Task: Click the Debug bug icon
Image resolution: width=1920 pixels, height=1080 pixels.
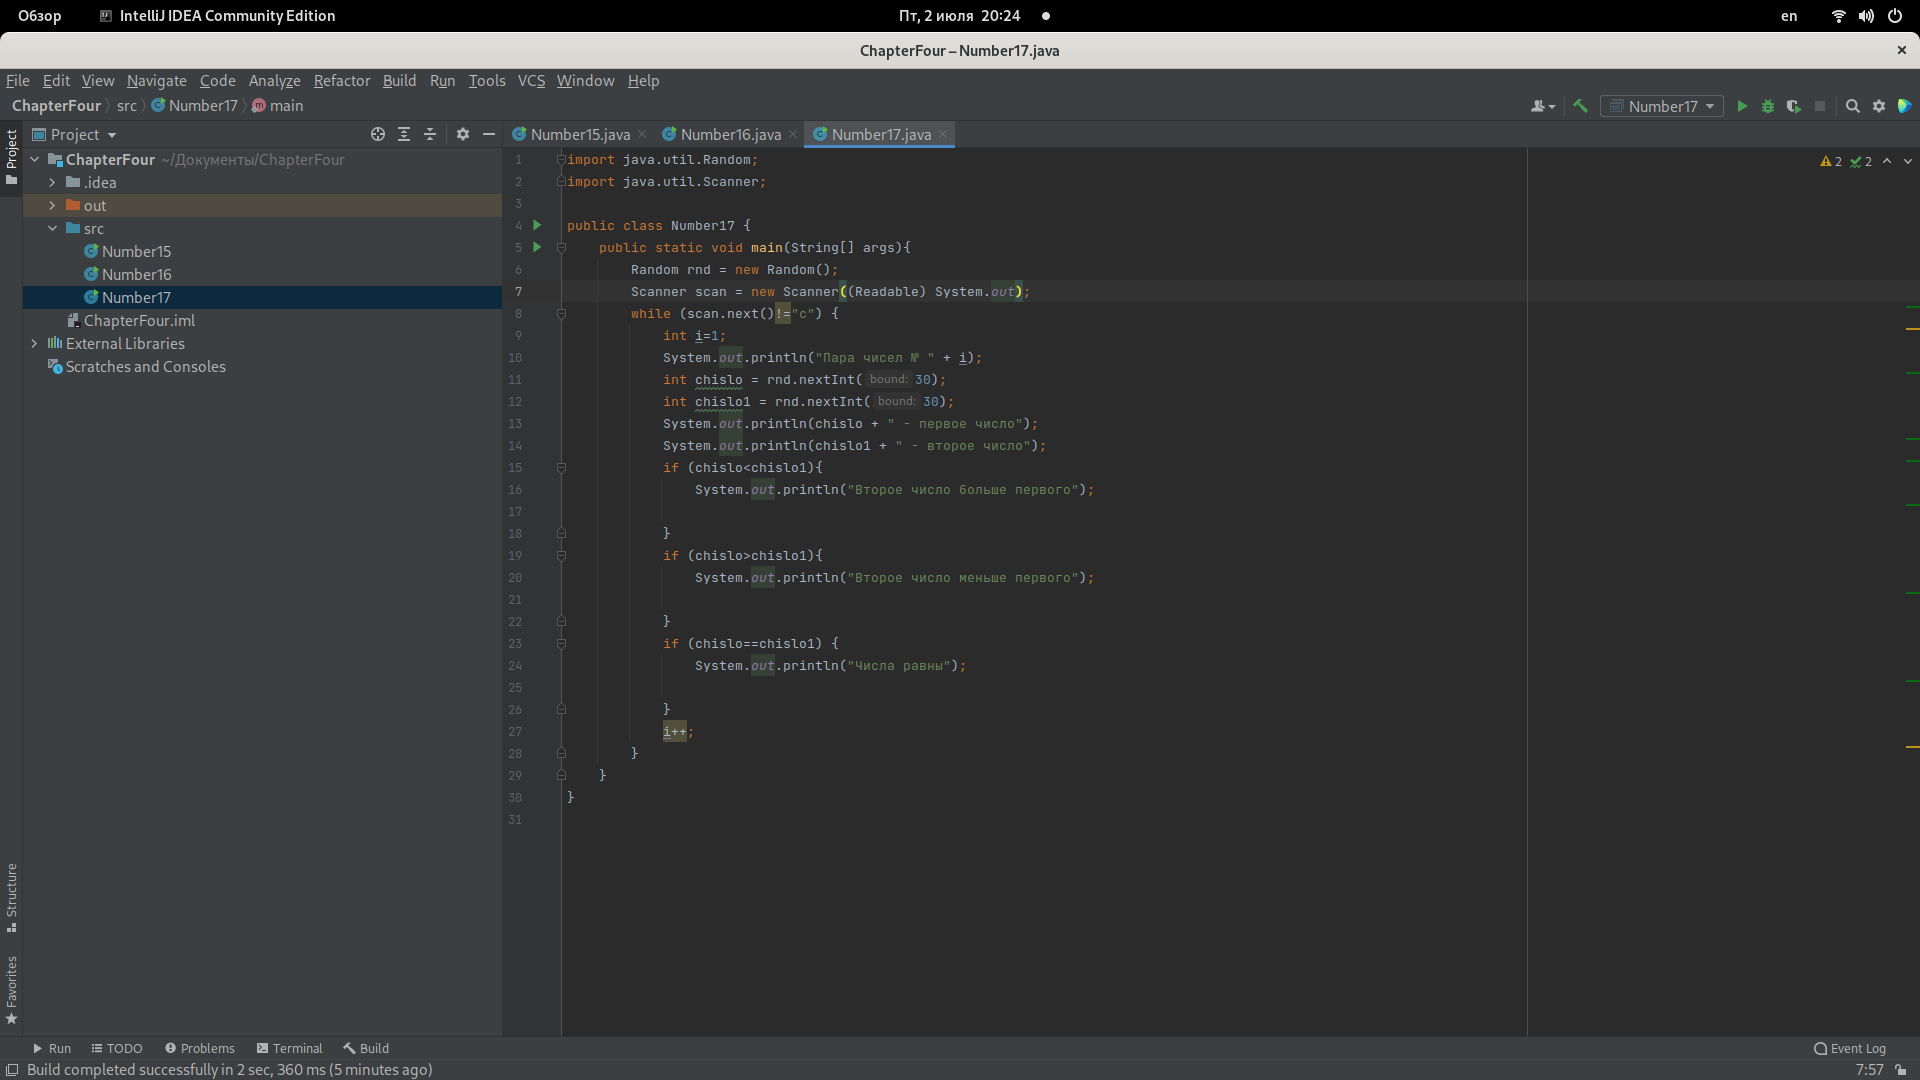Action: (x=1768, y=106)
